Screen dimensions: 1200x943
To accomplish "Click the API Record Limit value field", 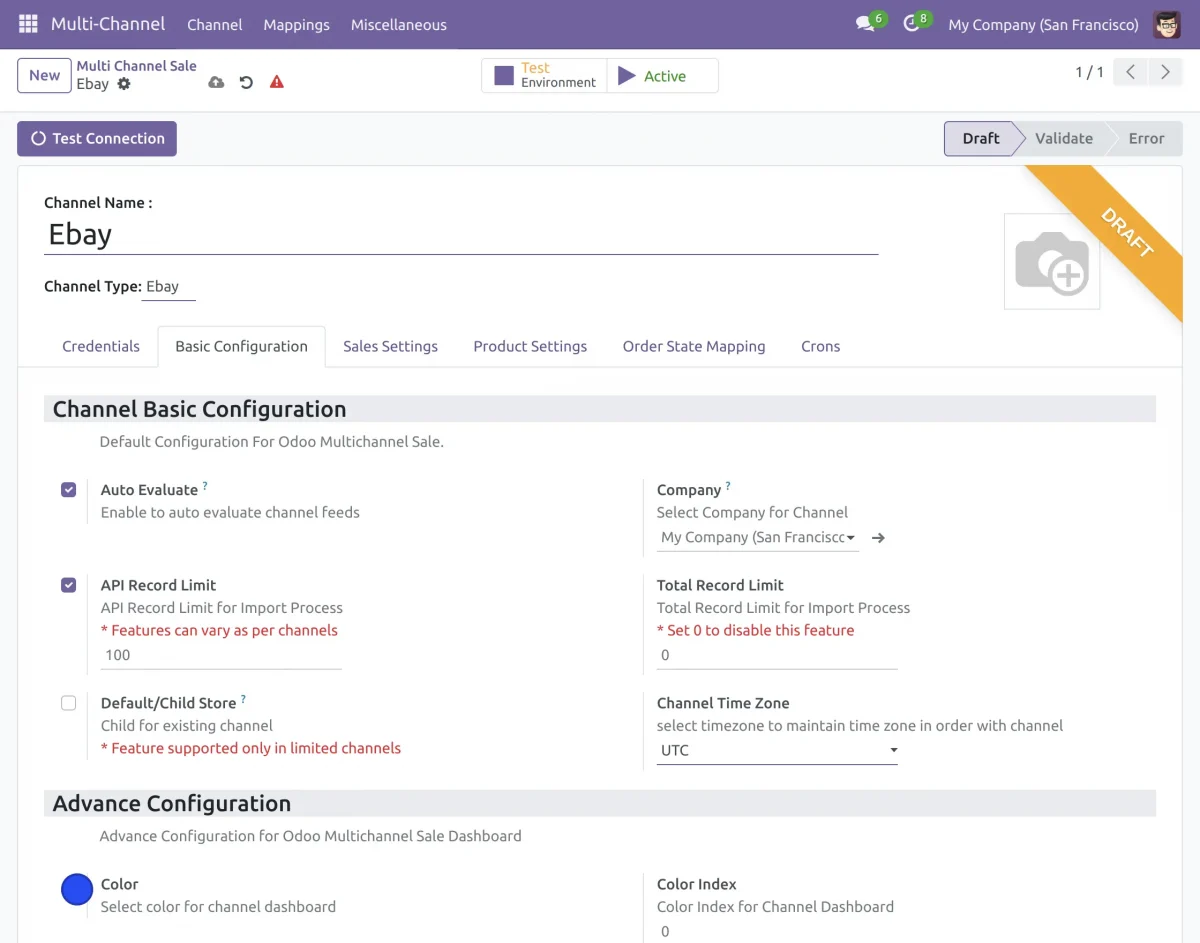I will 221,656.
